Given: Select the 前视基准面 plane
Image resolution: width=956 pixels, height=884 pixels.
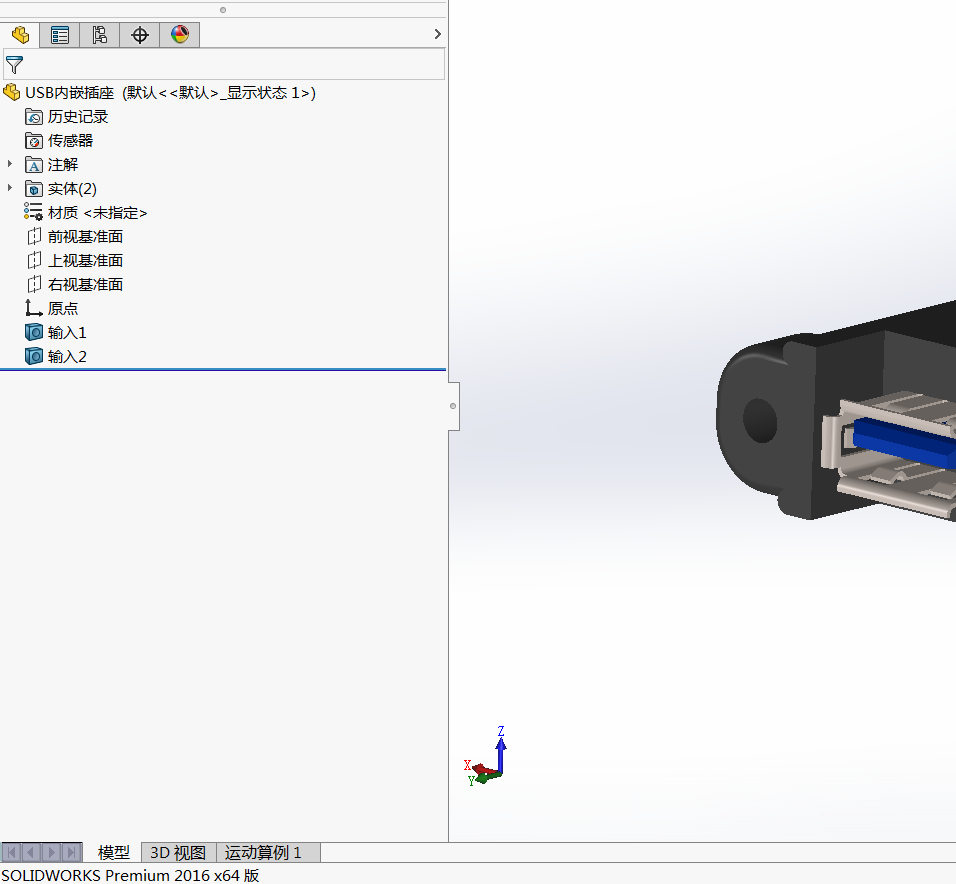Looking at the screenshot, I should [85, 237].
